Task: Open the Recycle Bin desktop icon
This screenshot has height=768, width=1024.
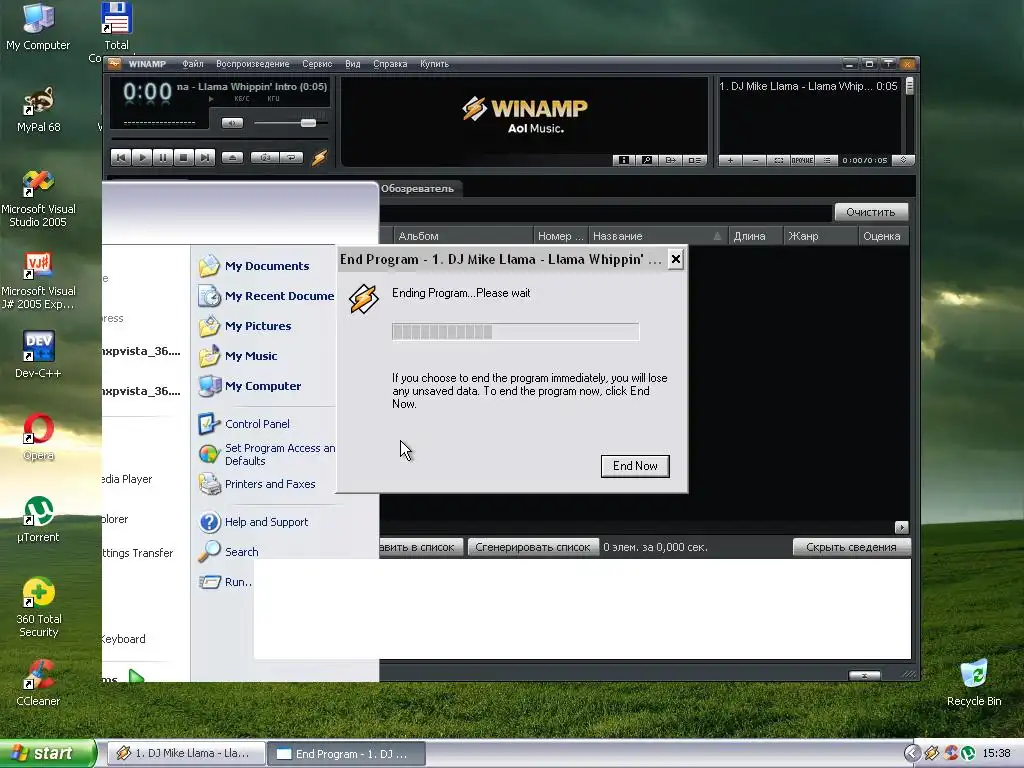Action: pyautogui.click(x=974, y=682)
